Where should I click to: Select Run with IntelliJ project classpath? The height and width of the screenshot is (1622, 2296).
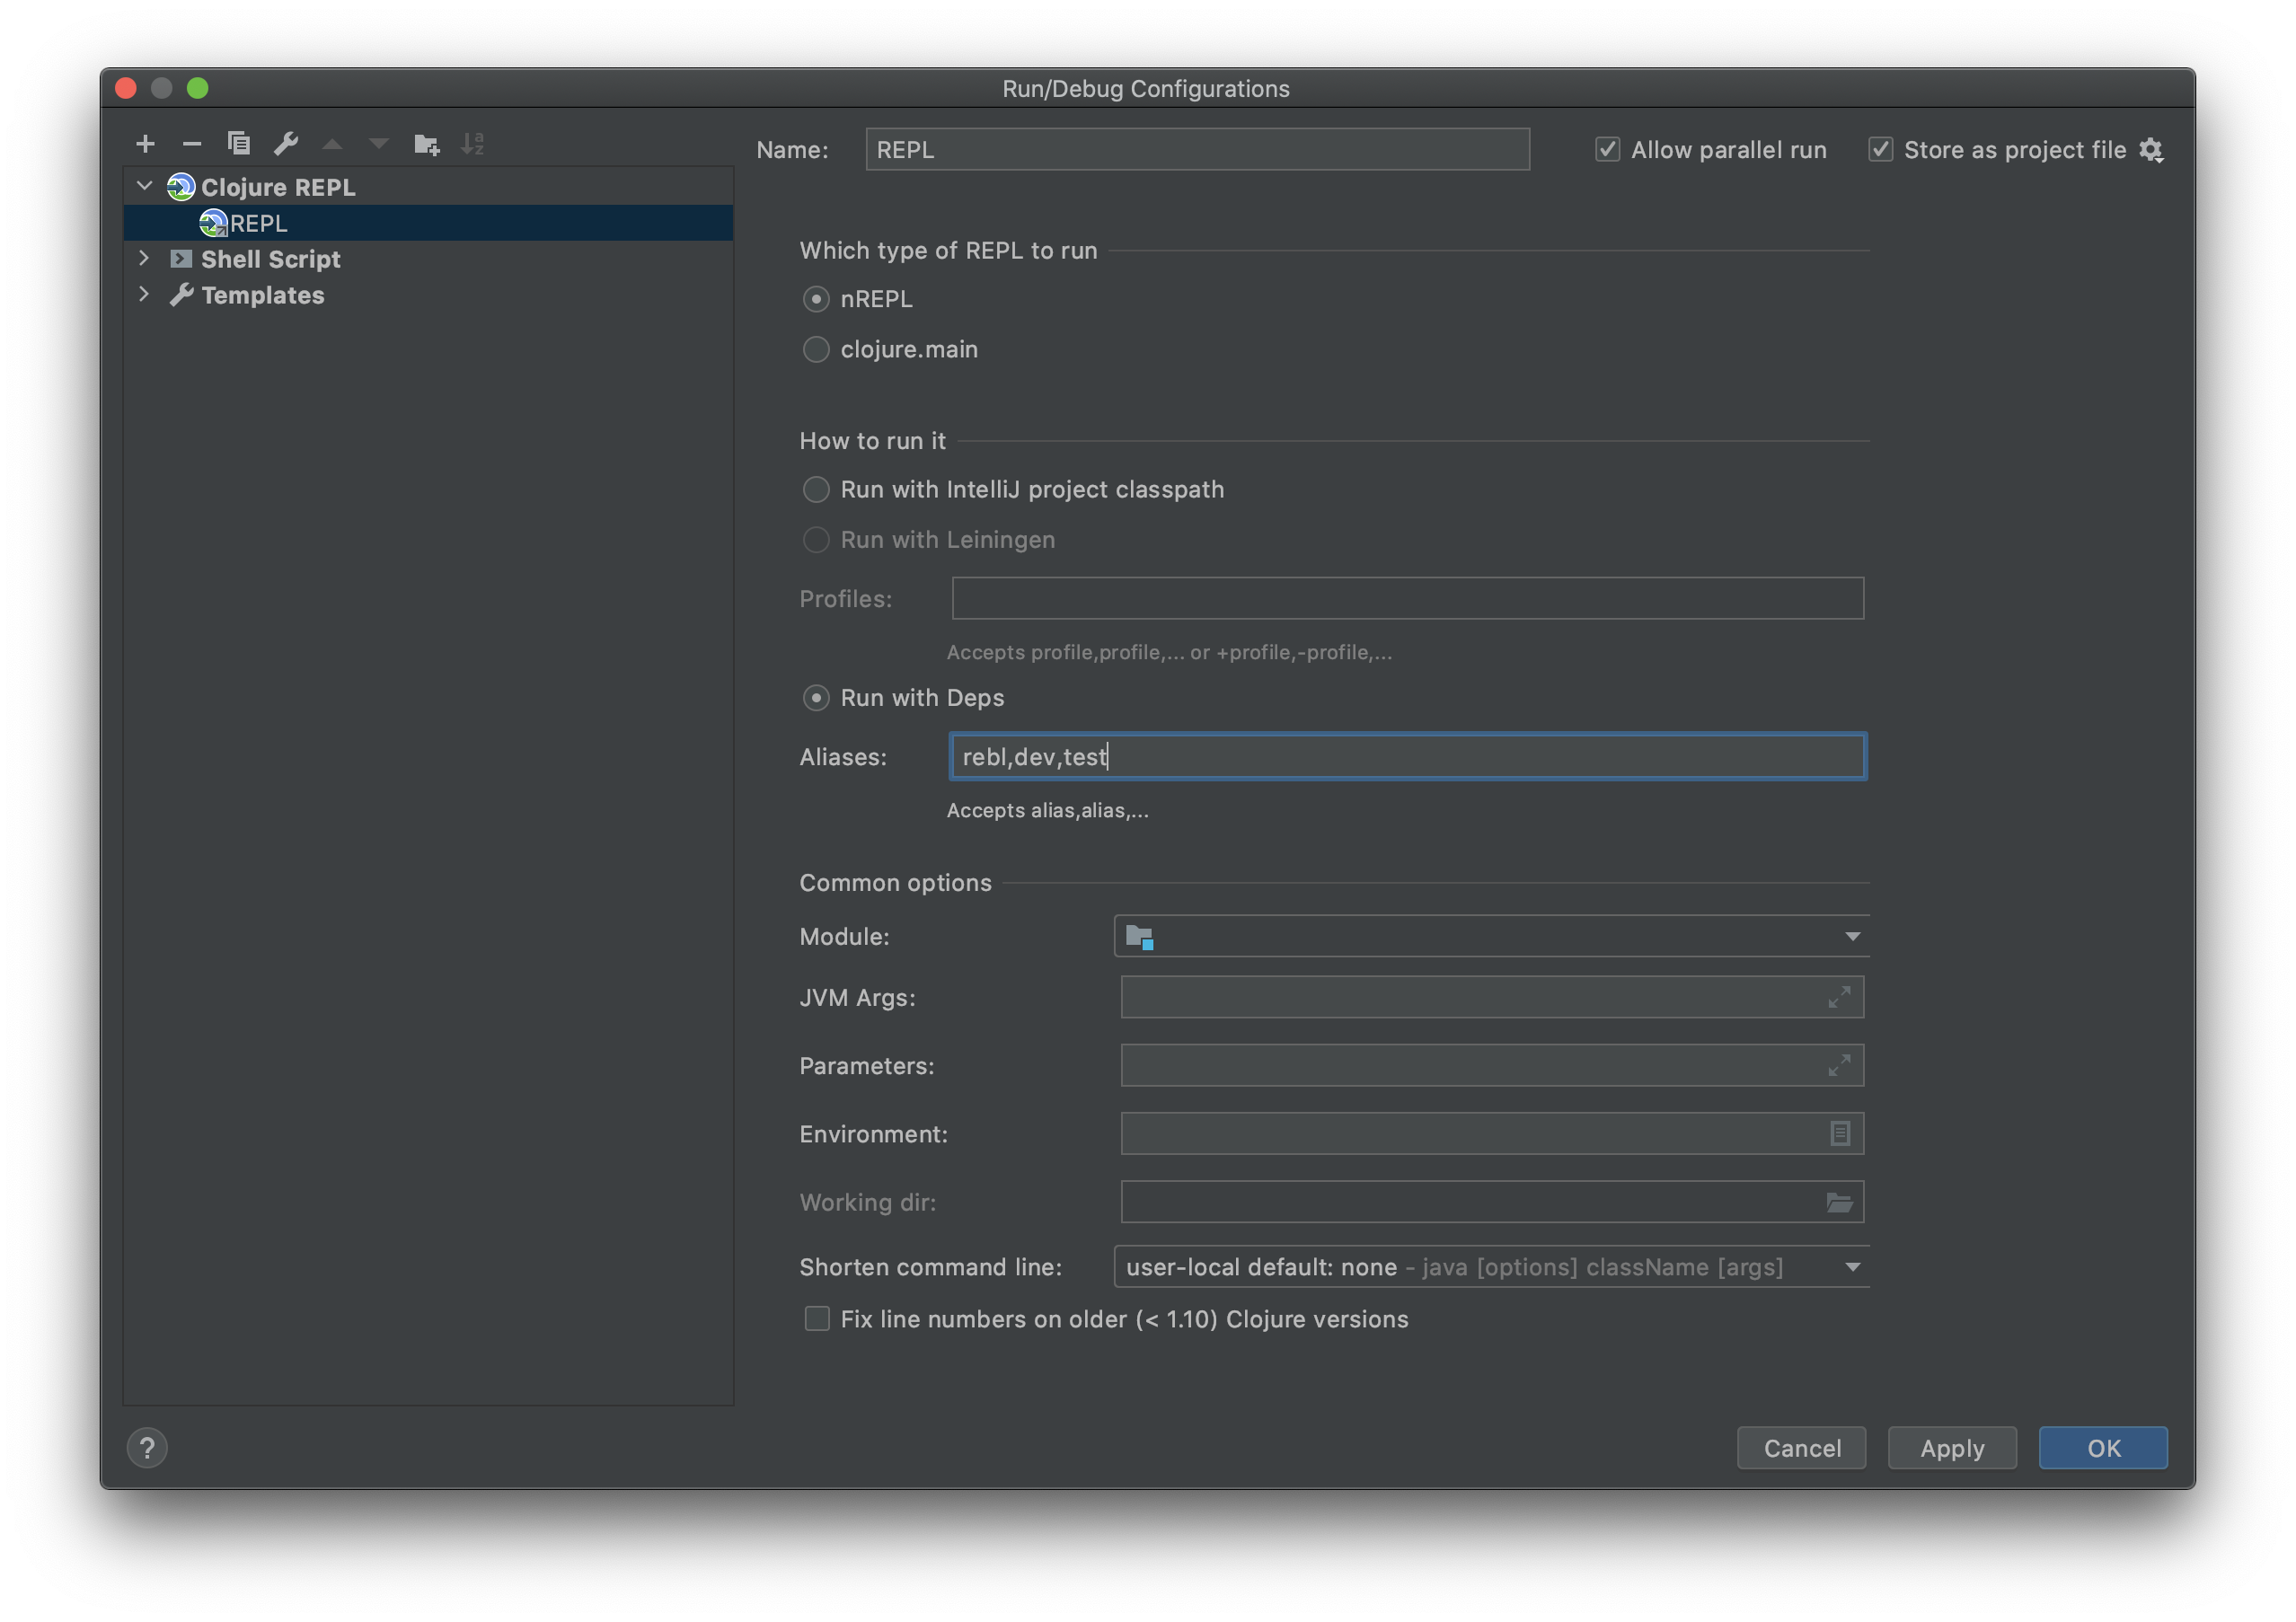[x=816, y=490]
